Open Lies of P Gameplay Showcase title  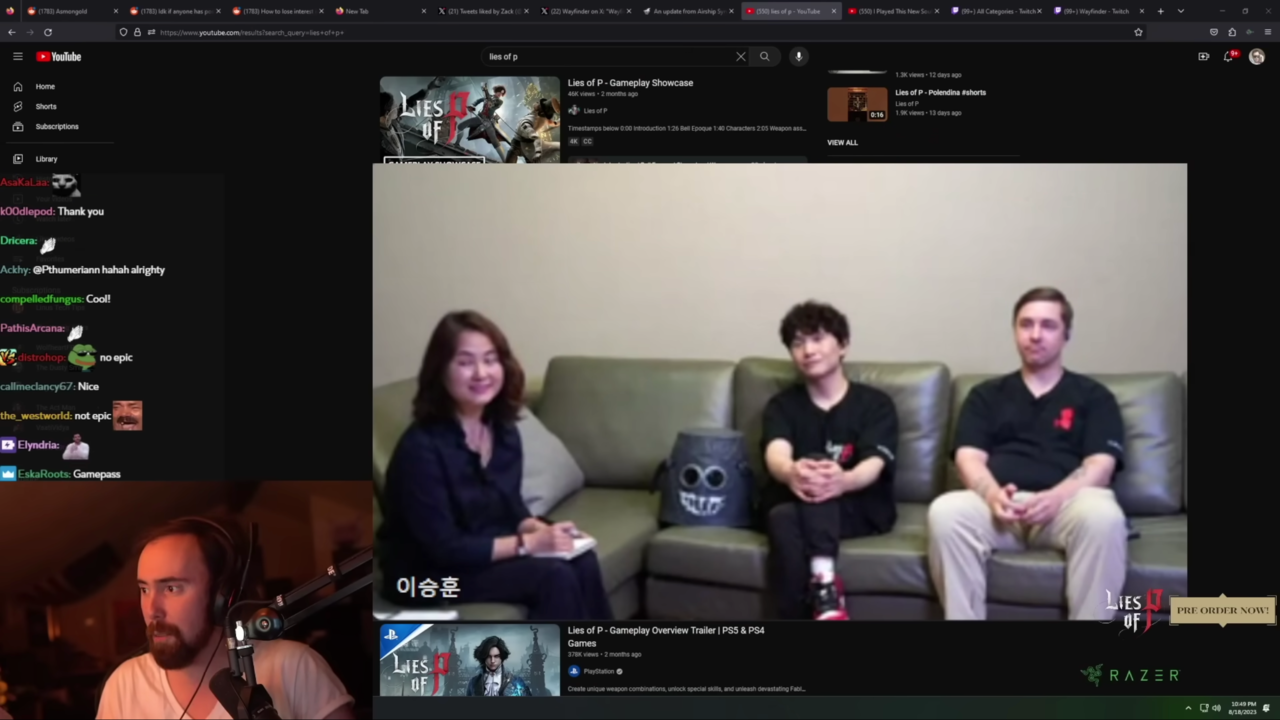point(630,83)
